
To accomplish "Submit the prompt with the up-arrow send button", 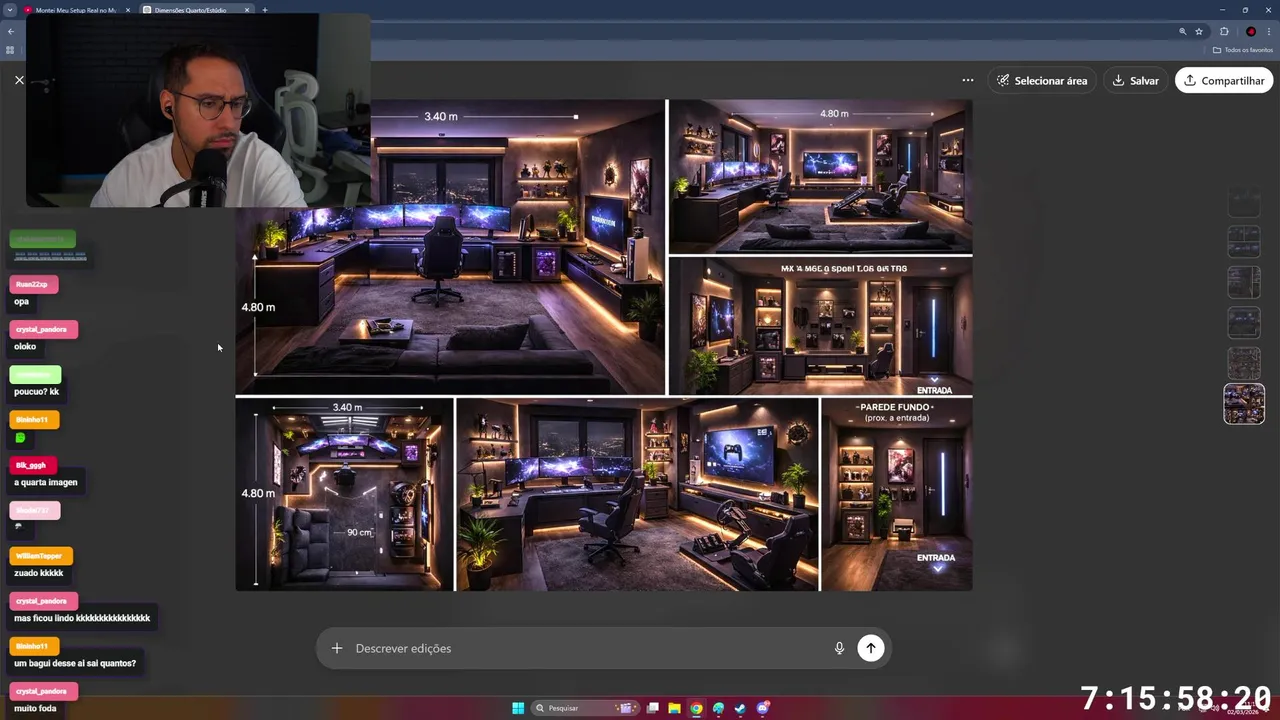I will [x=870, y=648].
